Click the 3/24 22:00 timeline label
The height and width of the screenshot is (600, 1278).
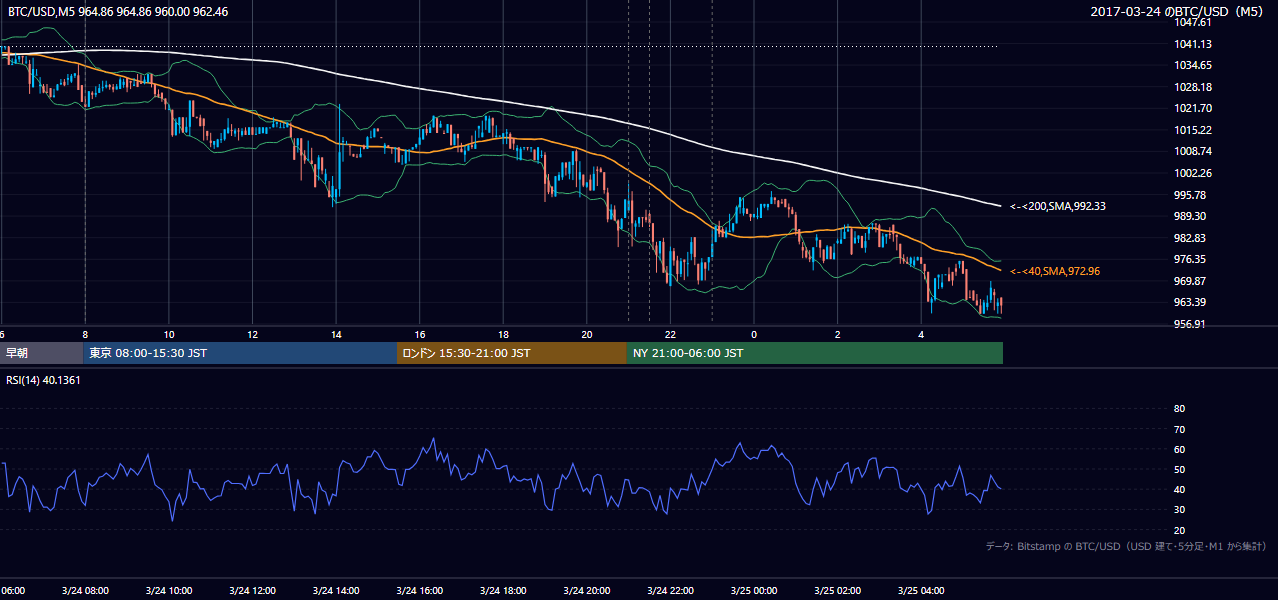669,590
